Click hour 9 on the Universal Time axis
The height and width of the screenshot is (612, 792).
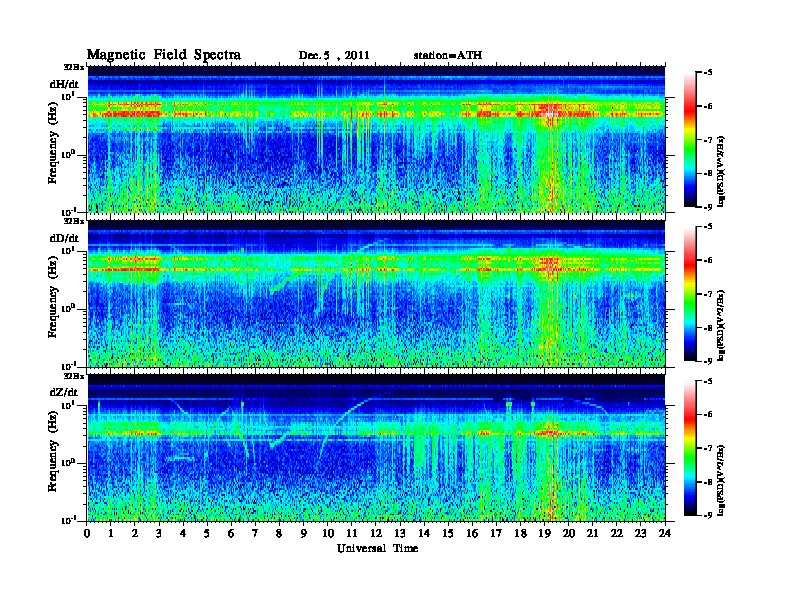point(304,534)
